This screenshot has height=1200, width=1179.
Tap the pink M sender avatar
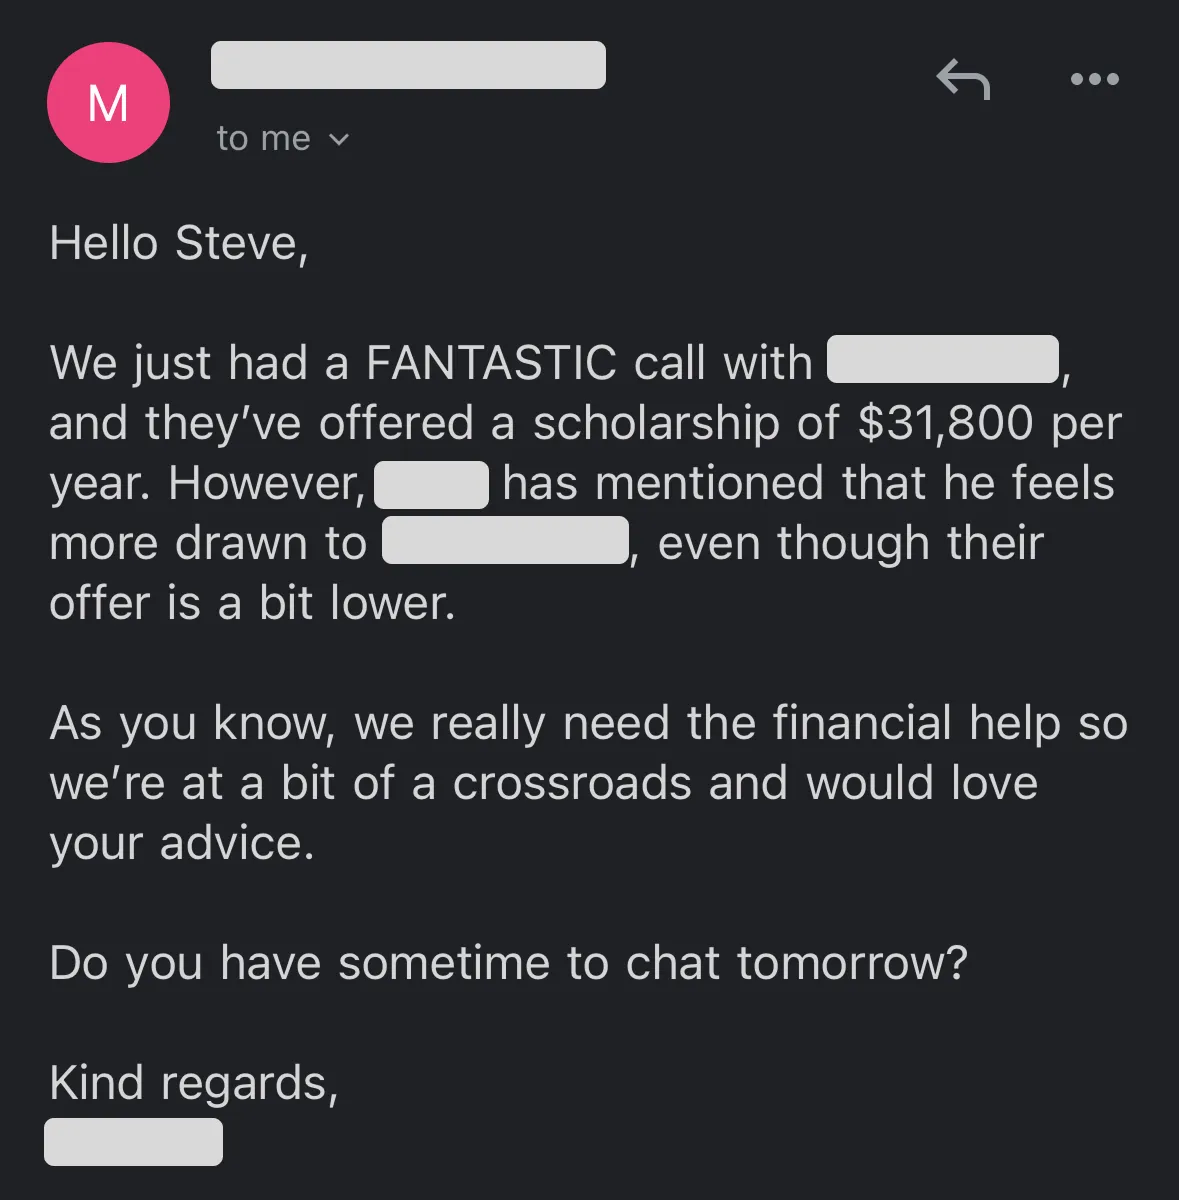point(108,103)
